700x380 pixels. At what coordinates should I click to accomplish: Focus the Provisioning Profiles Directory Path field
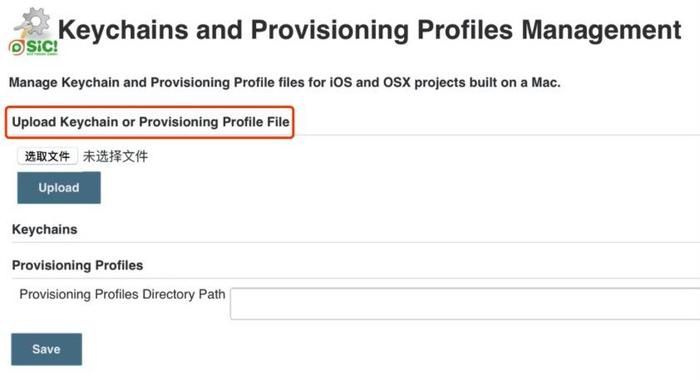[x=465, y=304]
